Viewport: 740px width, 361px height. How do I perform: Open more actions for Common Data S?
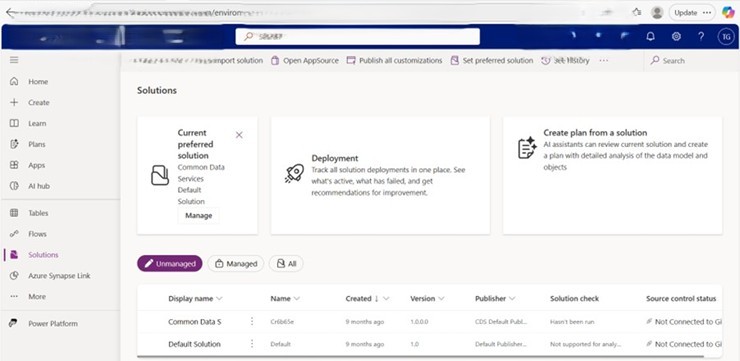tap(252, 321)
